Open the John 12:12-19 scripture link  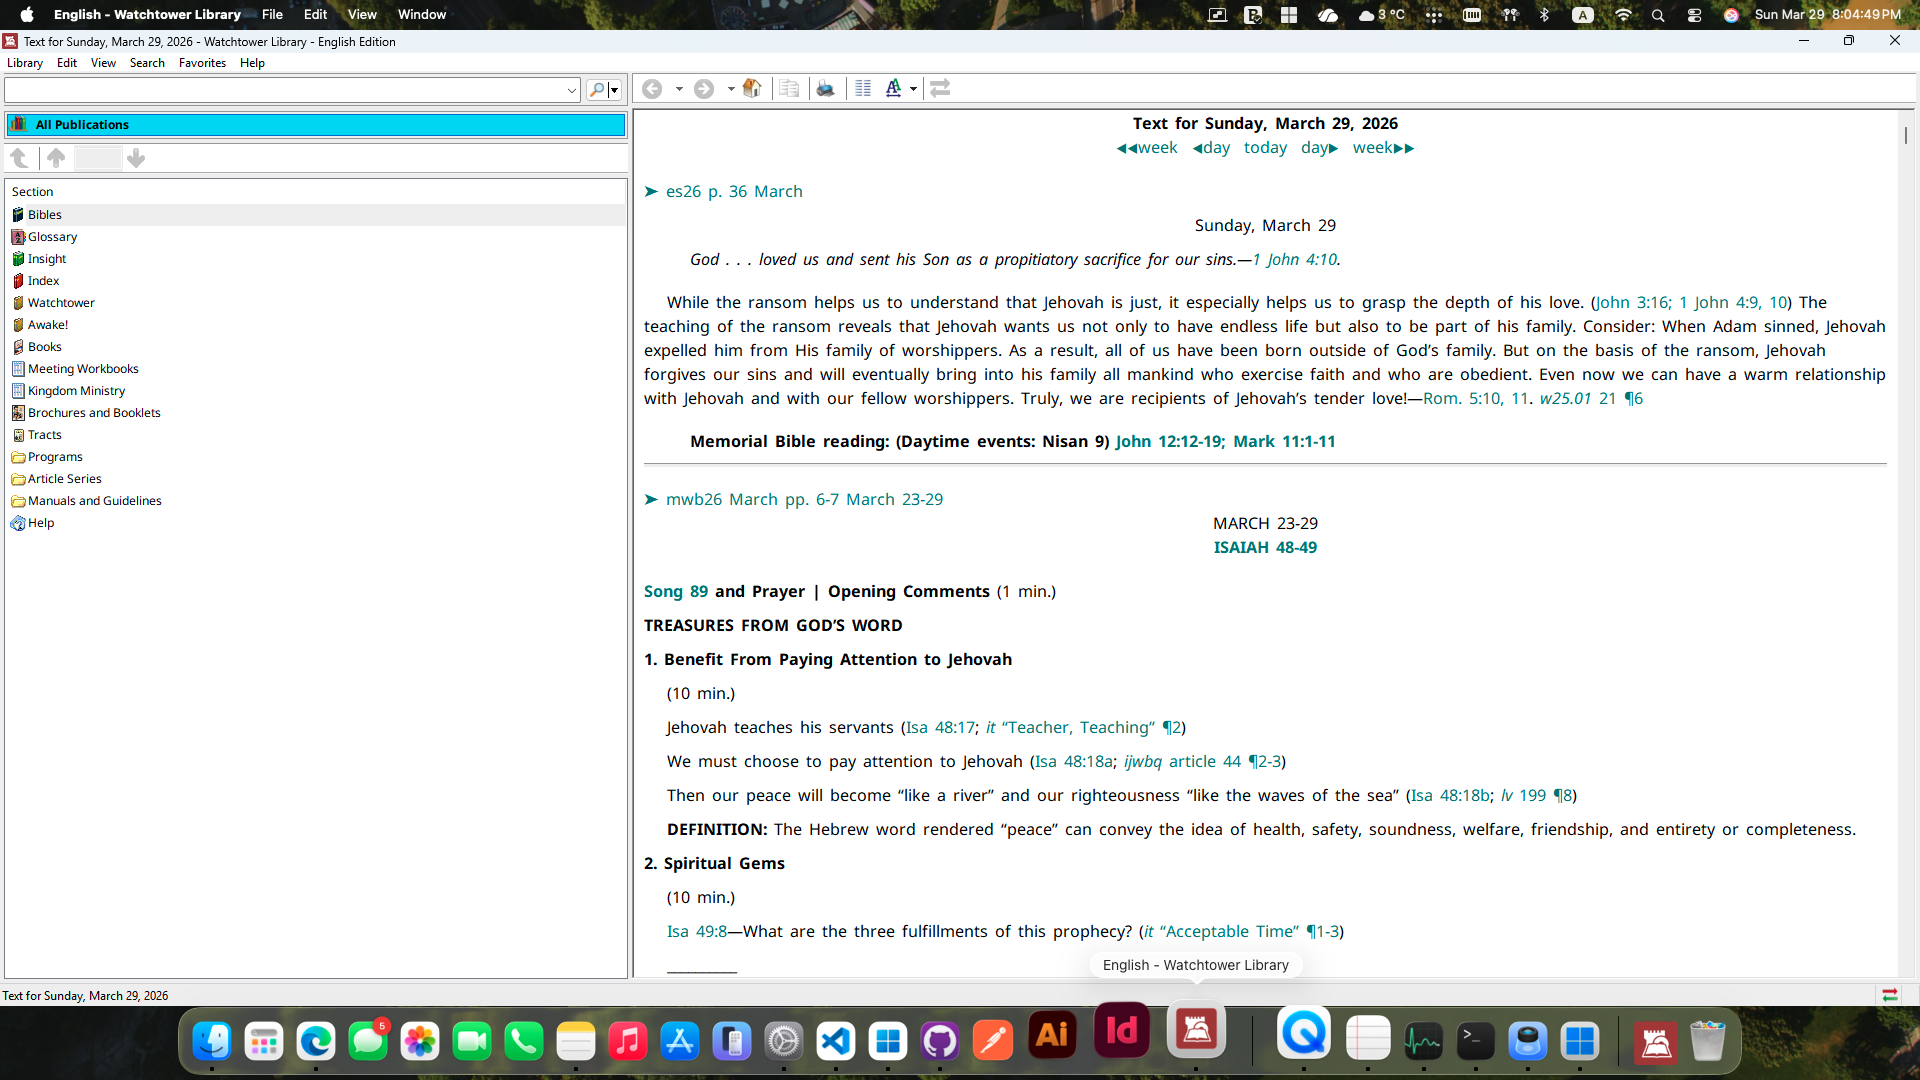[1168, 441]
